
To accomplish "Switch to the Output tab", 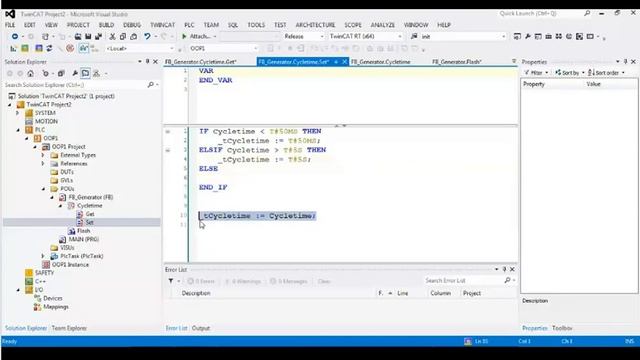I will (x=201, y=328).
